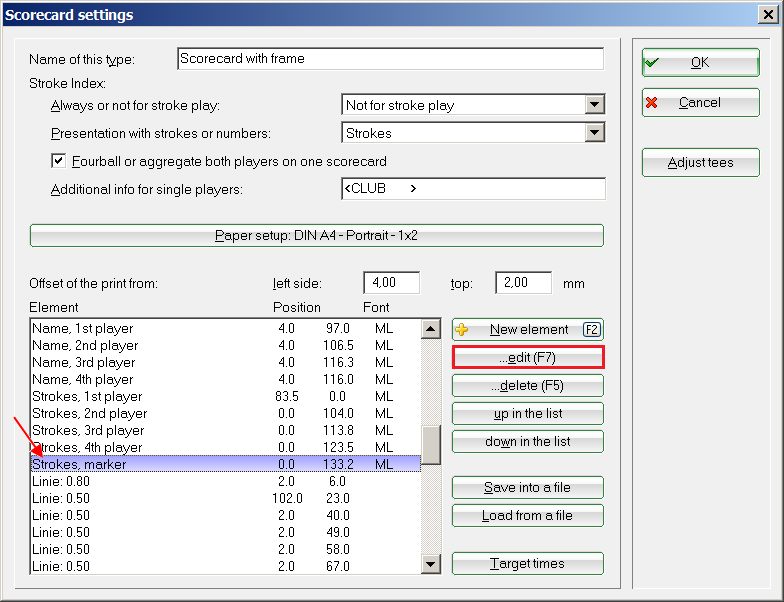Image resolution: width=784 pixels, height=602 pixels.
Task: Delete selected element with ...delete (F5)
Action: click(x=527, y=385)
